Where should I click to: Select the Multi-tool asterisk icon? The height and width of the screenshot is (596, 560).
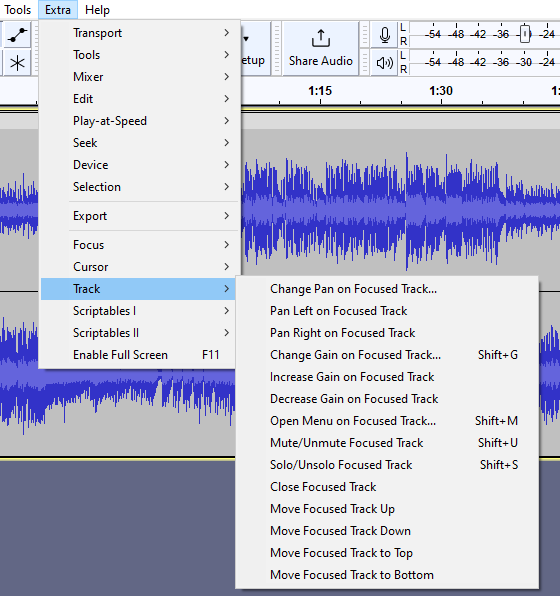click(x=17, y=63)
